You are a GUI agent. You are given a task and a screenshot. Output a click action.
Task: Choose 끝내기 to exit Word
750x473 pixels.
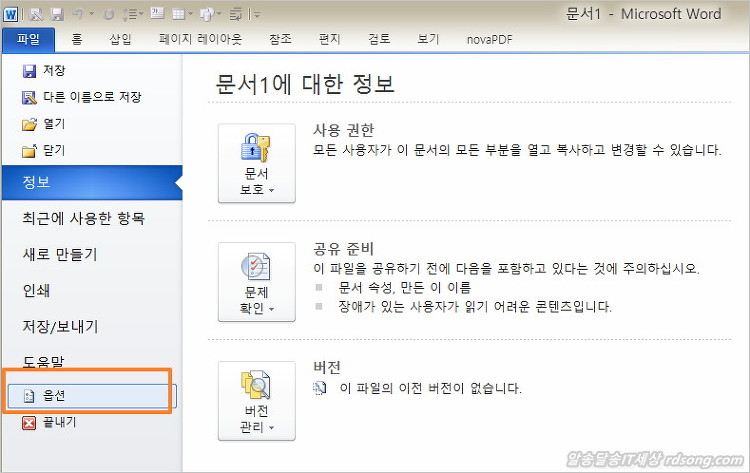coord(60,422)
